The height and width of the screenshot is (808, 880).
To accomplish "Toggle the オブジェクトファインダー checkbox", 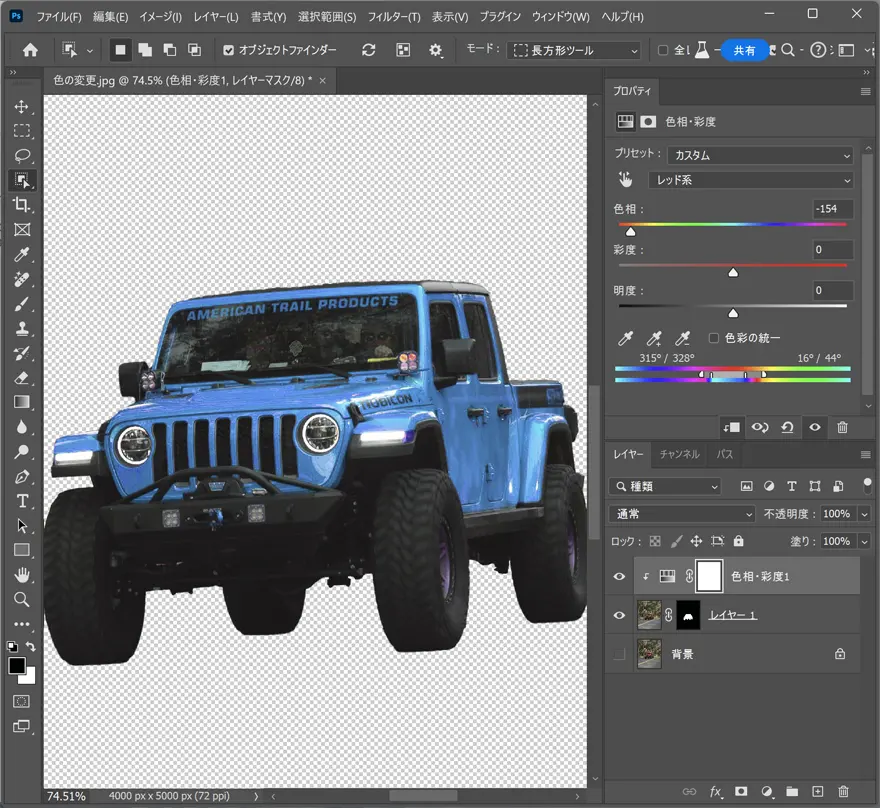I will click(228, 50).
